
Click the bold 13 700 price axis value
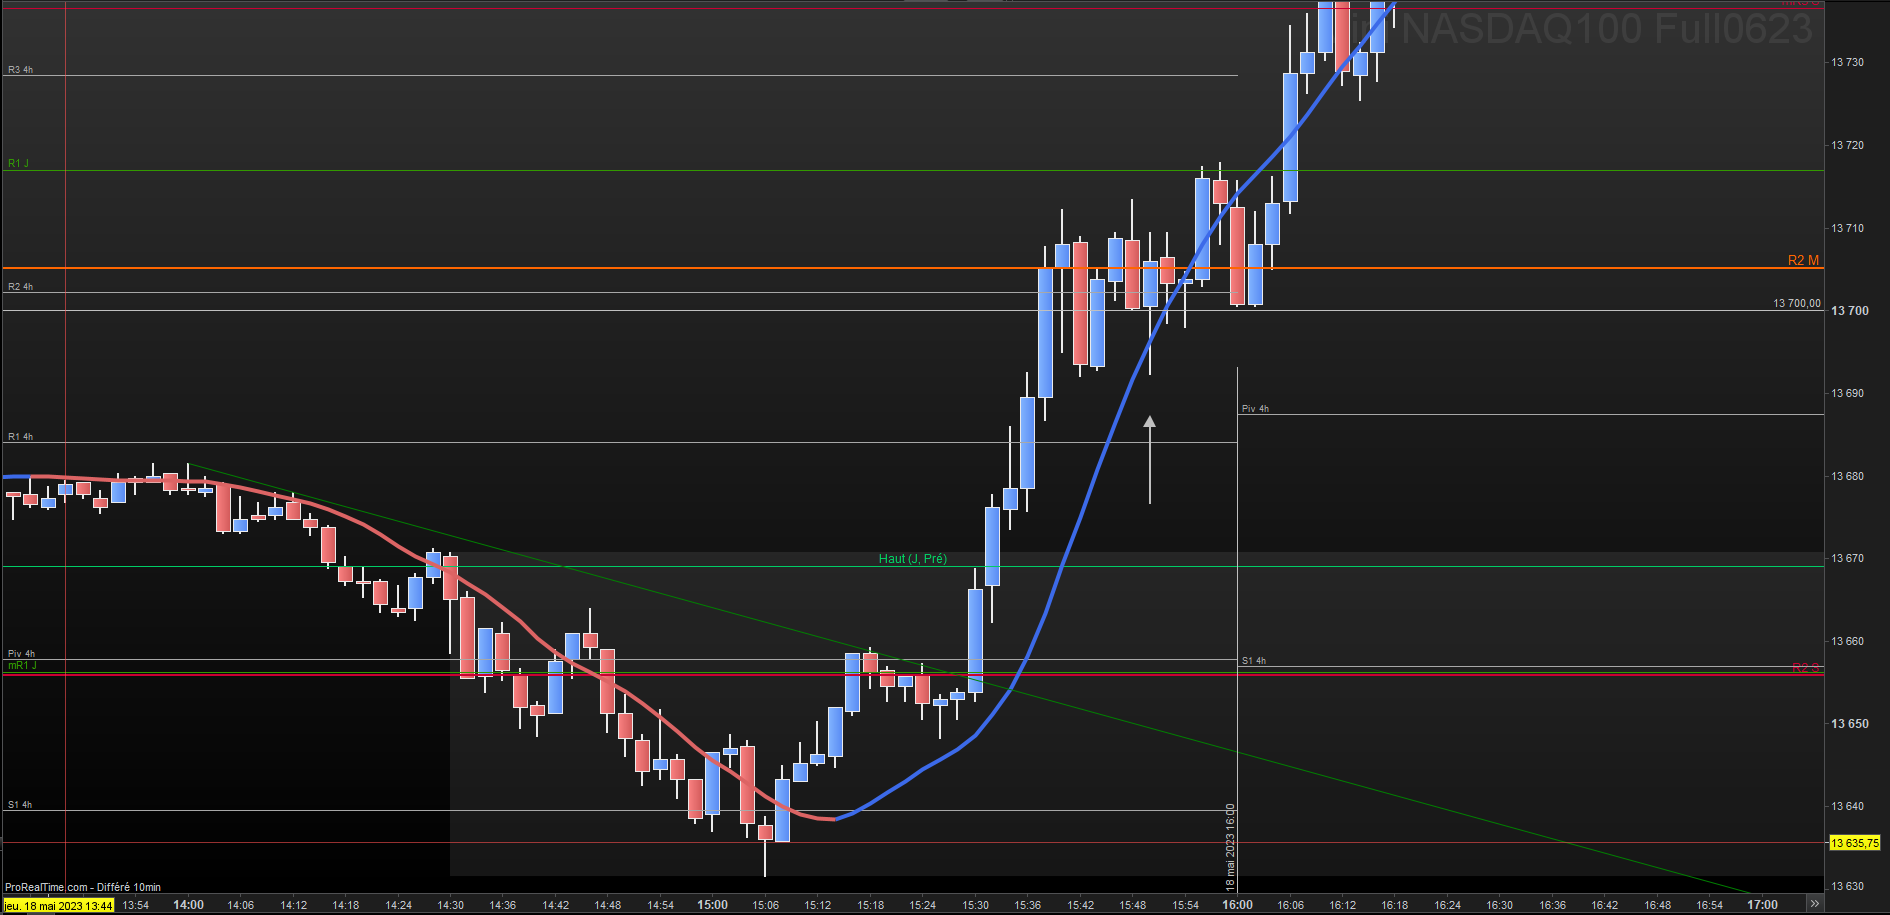(x=1850, y=311)
